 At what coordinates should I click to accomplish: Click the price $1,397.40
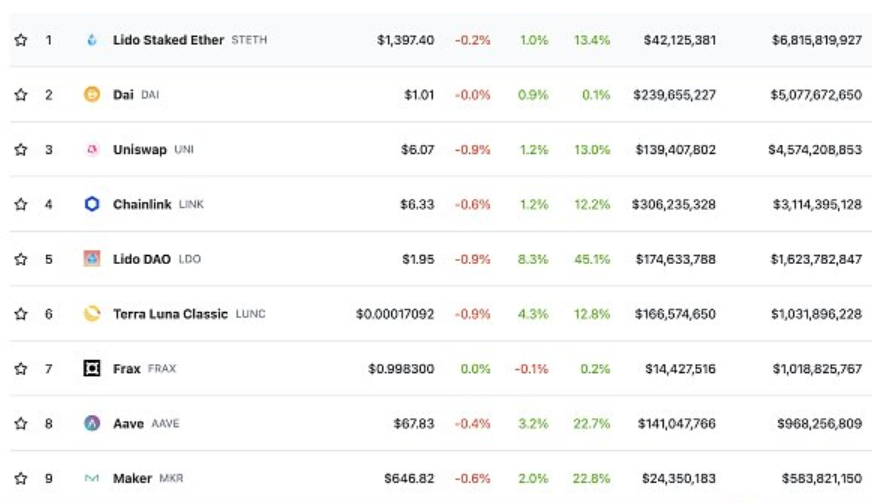(x=405, y=40)
